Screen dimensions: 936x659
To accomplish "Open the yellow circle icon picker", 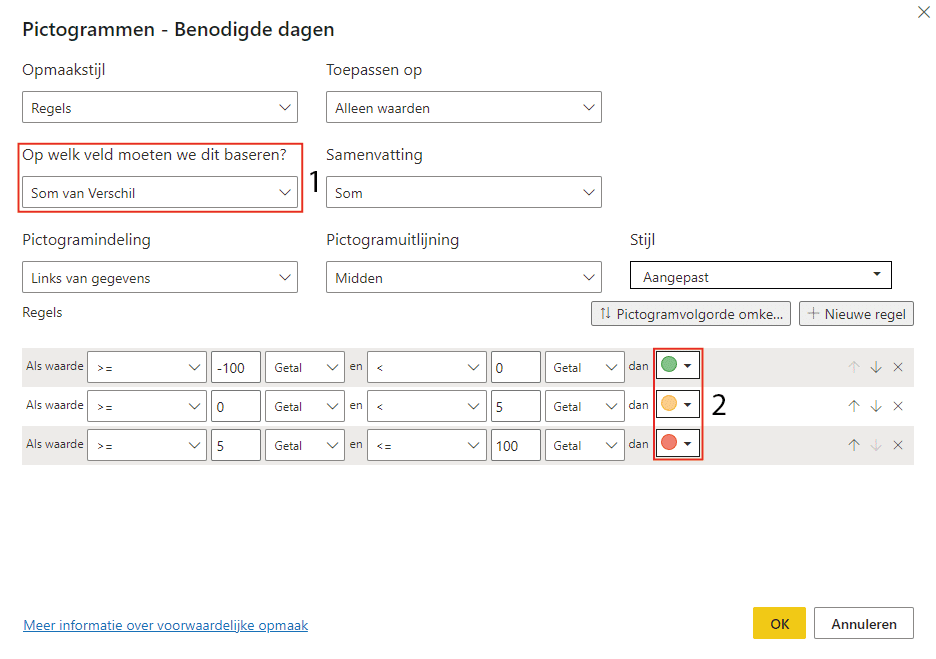I will [678, 404].
